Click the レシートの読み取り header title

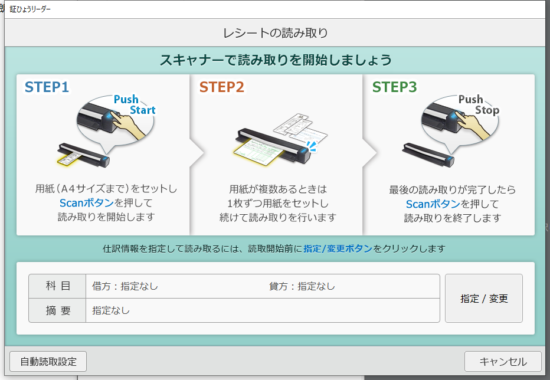coord(275,33)
